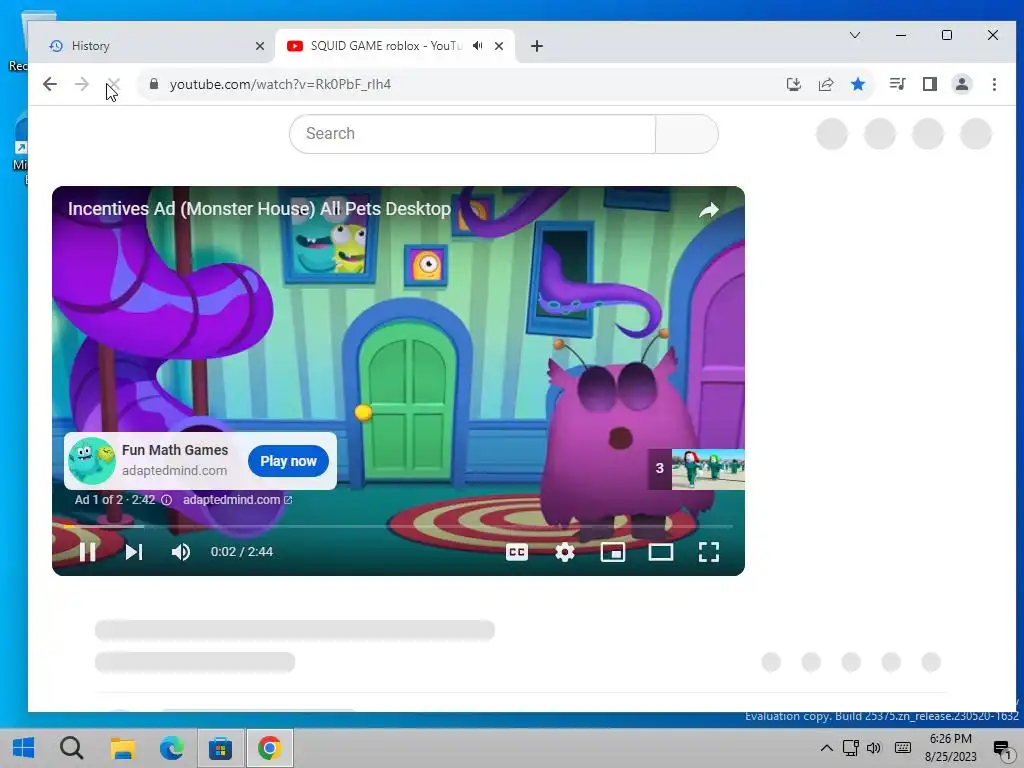Open taskbar Search
1024x768 pixels.
71,748
